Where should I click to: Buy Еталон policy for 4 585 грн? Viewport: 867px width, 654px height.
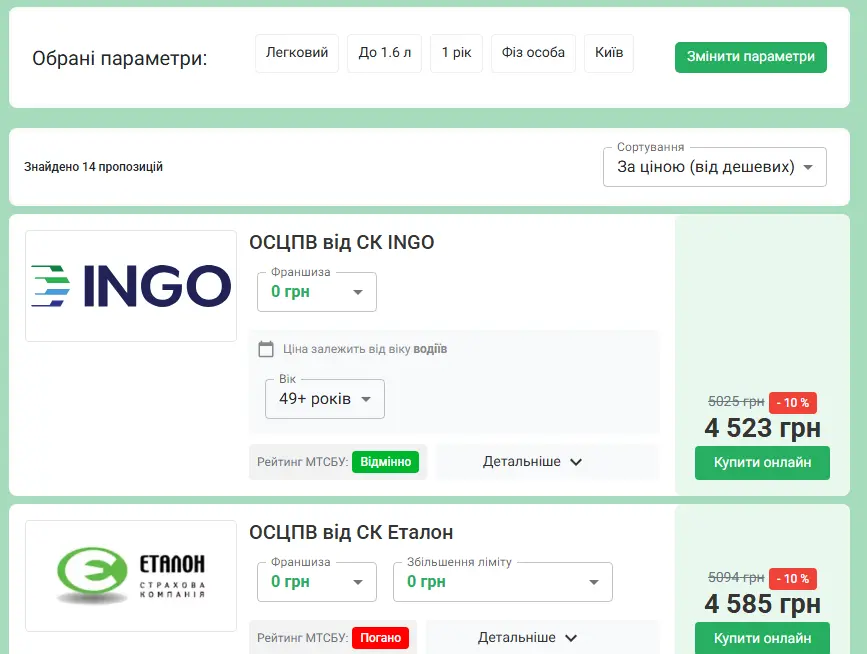762,638
